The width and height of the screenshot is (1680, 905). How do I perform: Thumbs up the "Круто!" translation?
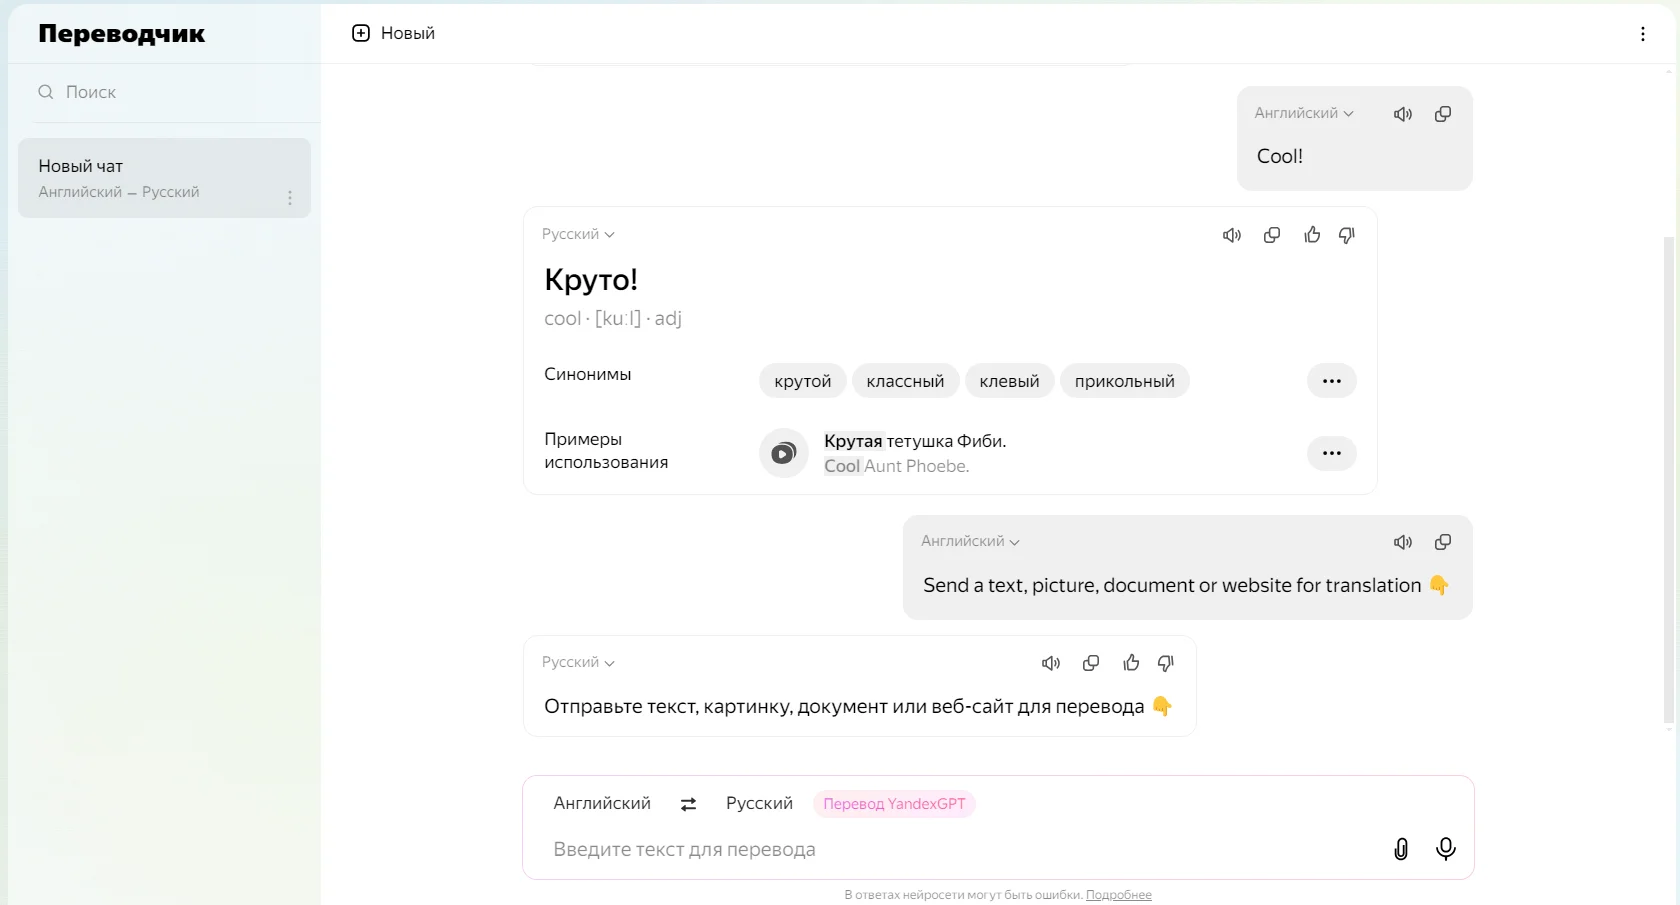pyautogui.click(x=1312, y=235)
